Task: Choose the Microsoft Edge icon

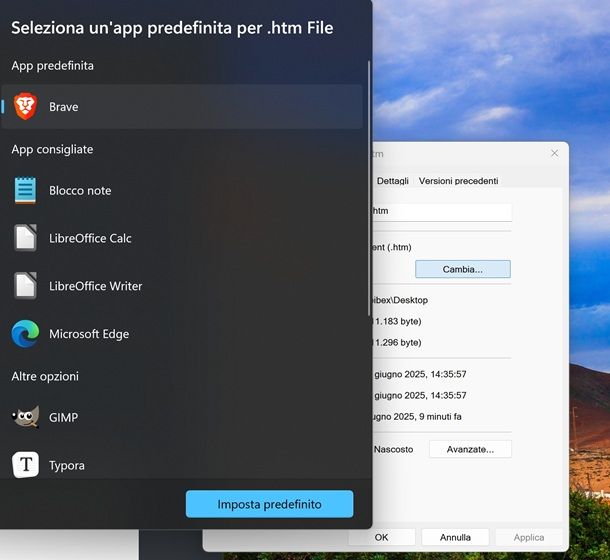Action: tap(25, 334)
